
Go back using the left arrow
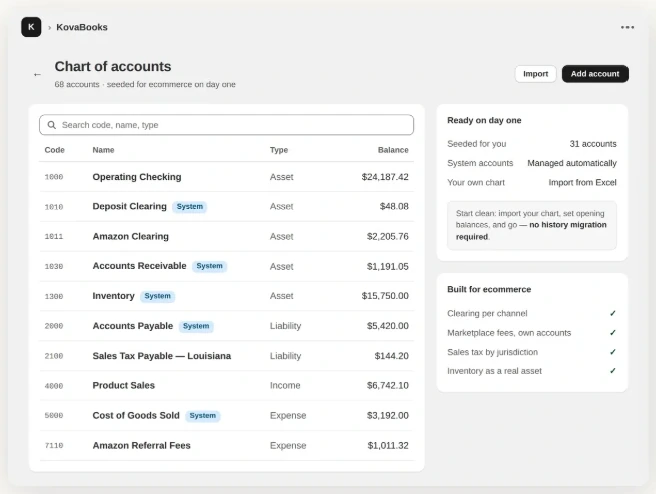(x=37, y=74)
